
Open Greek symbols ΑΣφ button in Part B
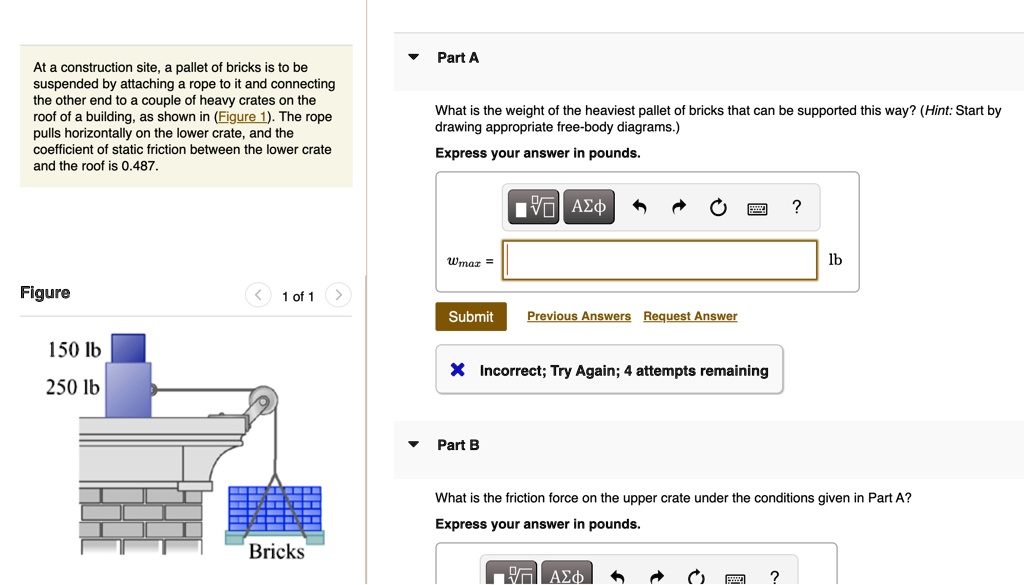[x=567, y=573]
